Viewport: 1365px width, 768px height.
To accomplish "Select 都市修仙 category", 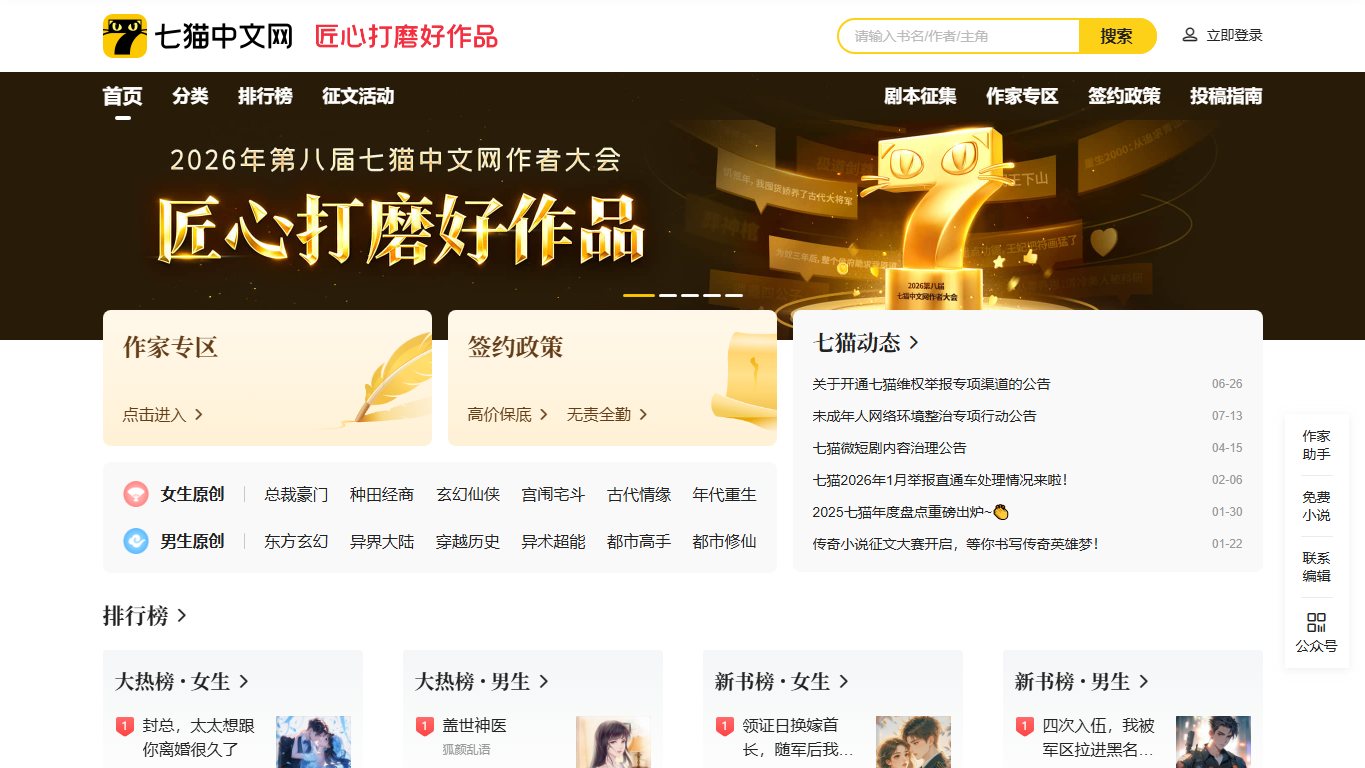I will 725,541.
